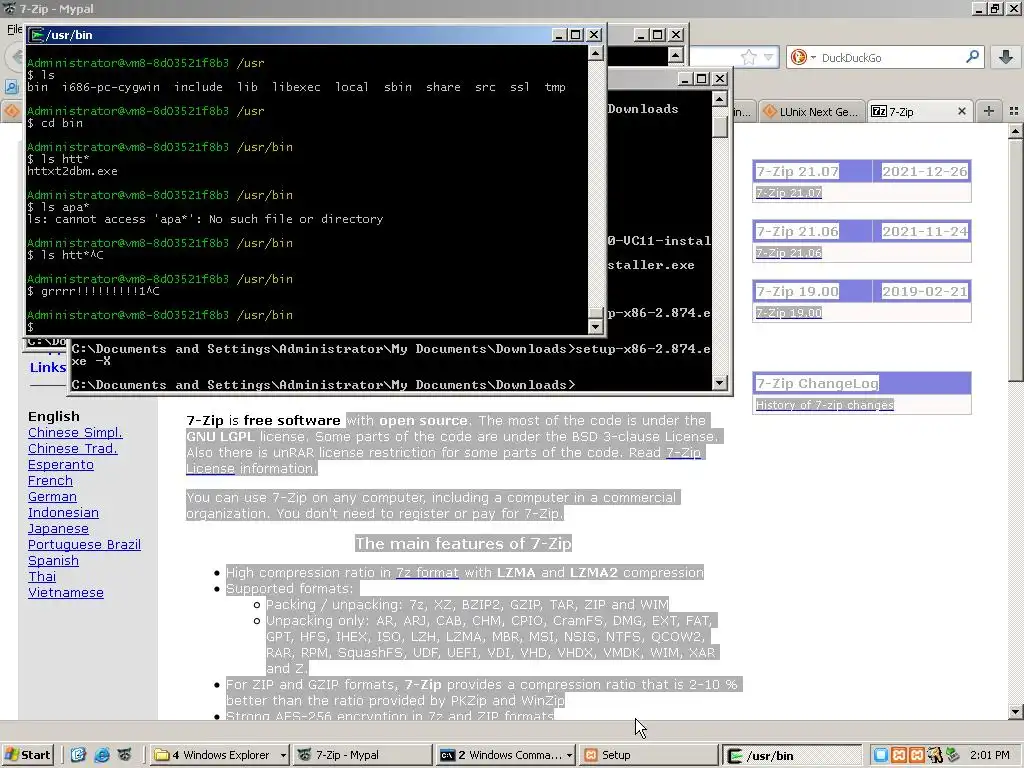Screen dimensions: 1024x768
Task: Open the Indonesian language link
Action: coord(63,513)
